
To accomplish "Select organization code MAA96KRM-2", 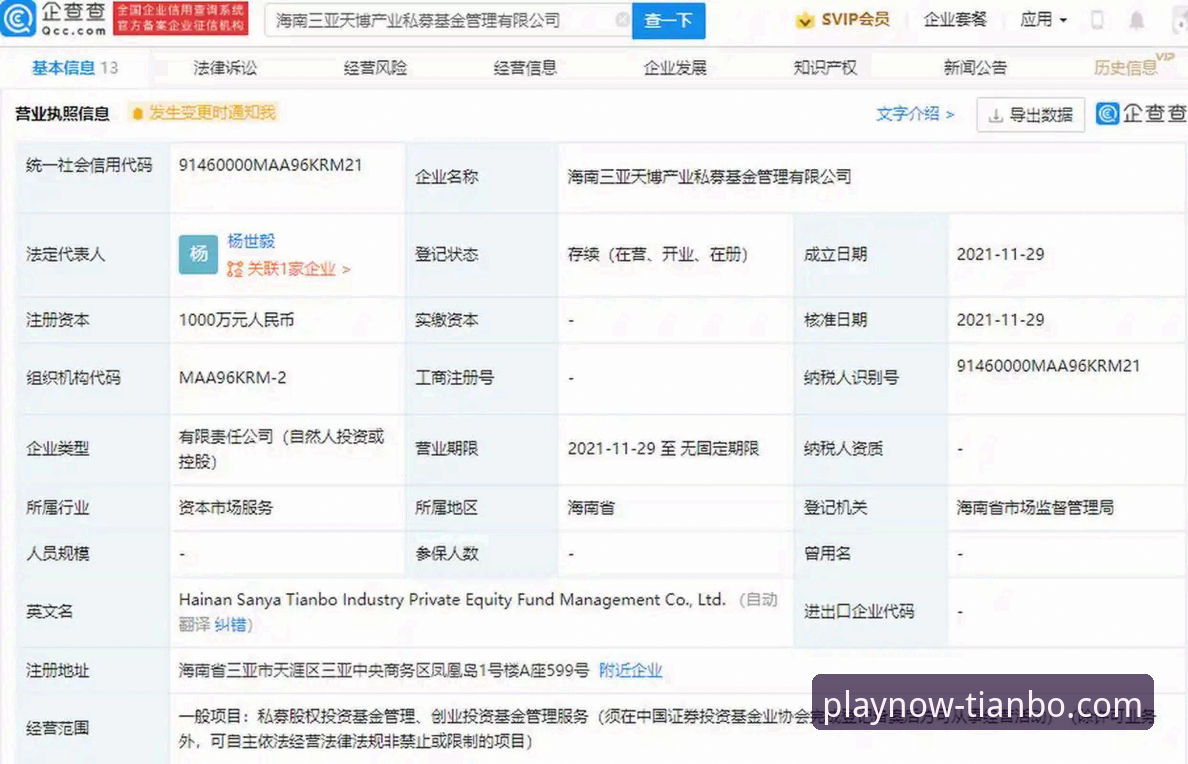I will coord(233,377).
